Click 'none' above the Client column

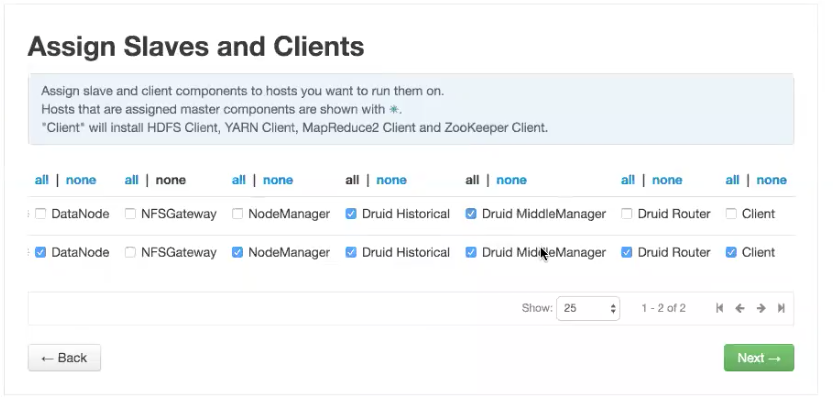771,180
